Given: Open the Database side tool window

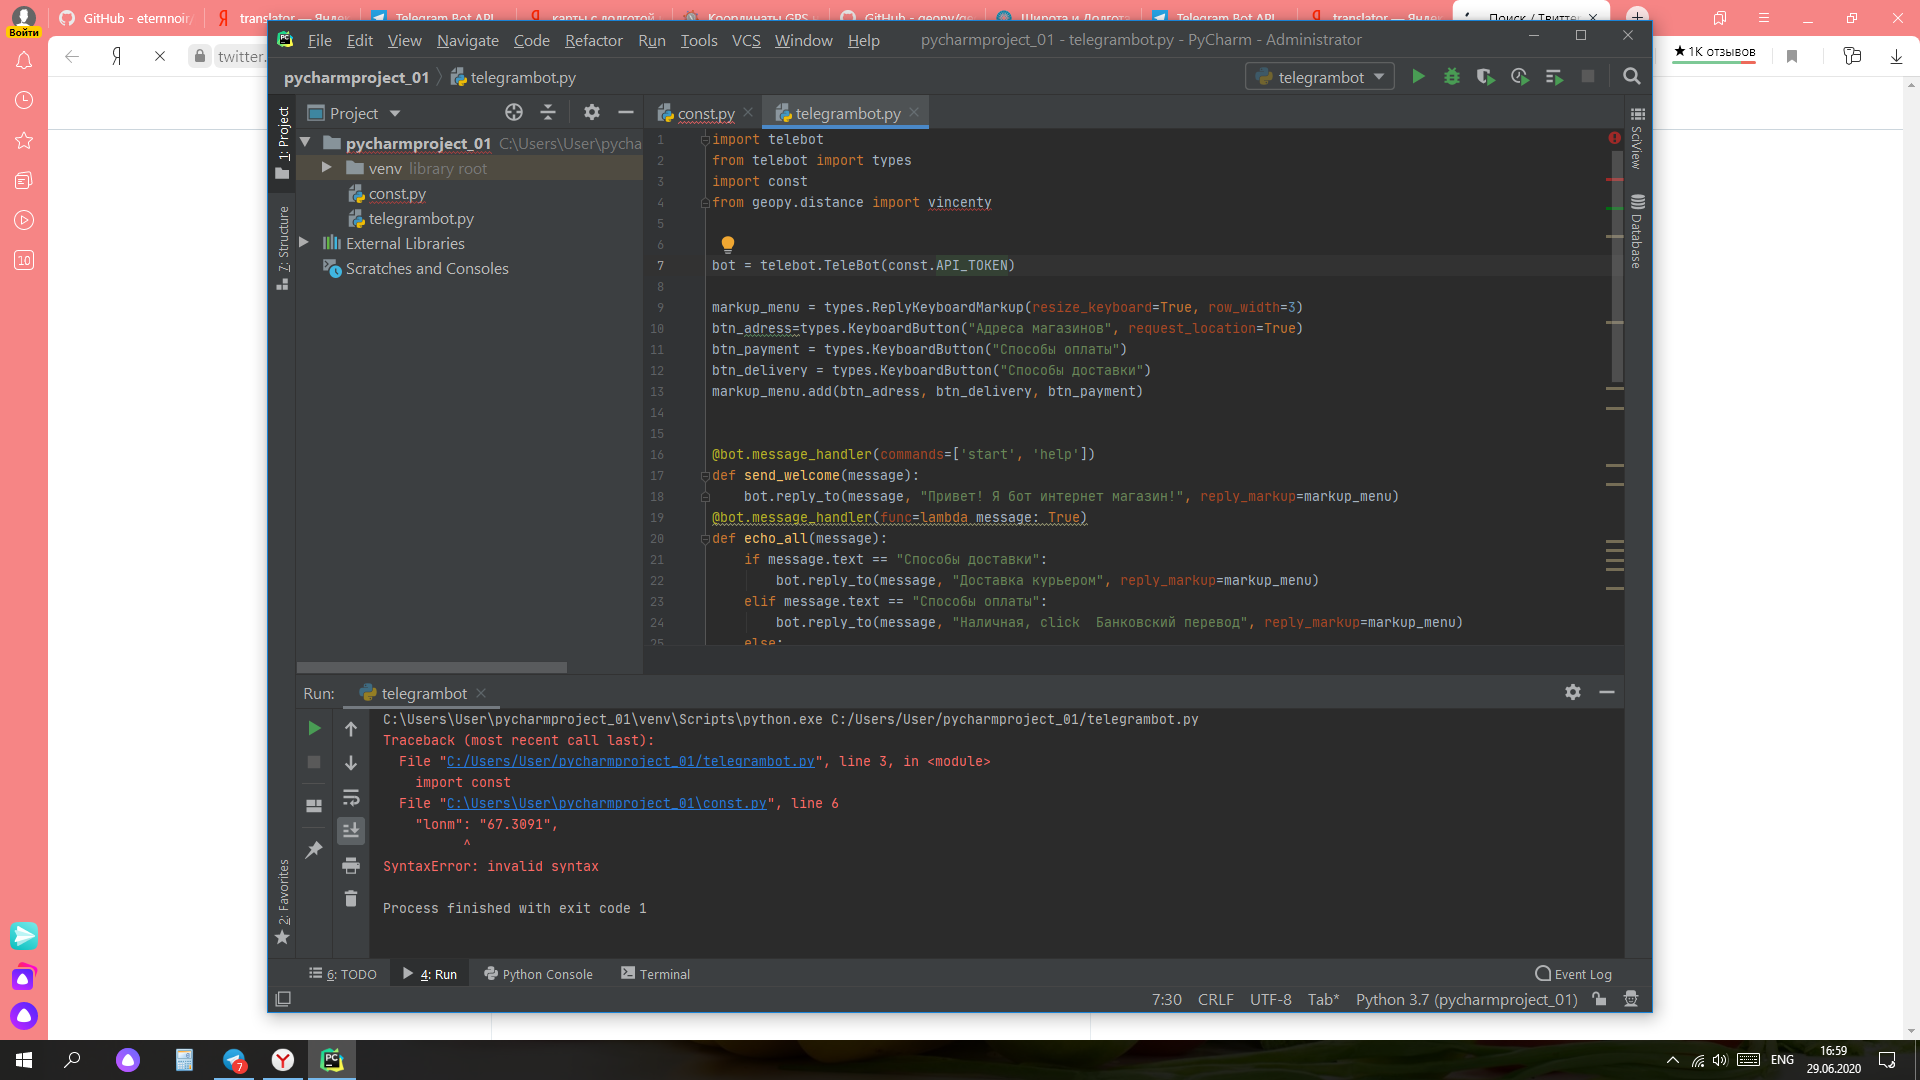Looking at the screenshot, I should [x=1637, y=232].
